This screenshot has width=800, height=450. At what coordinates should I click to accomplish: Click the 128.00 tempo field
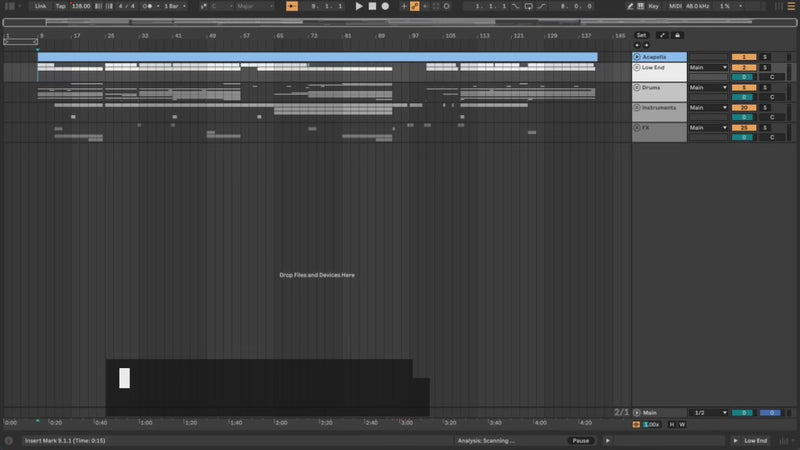(x=81, y=6)
